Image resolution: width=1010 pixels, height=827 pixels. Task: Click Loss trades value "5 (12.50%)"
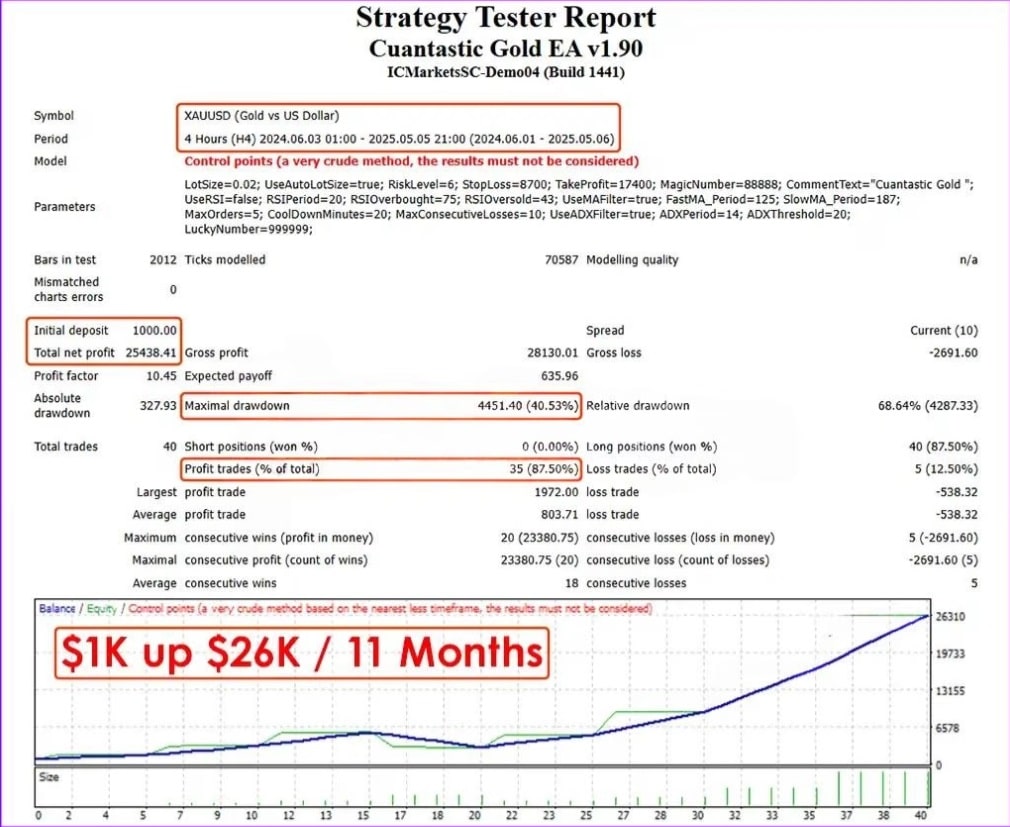pyautogui.click(x=946, y=470)
